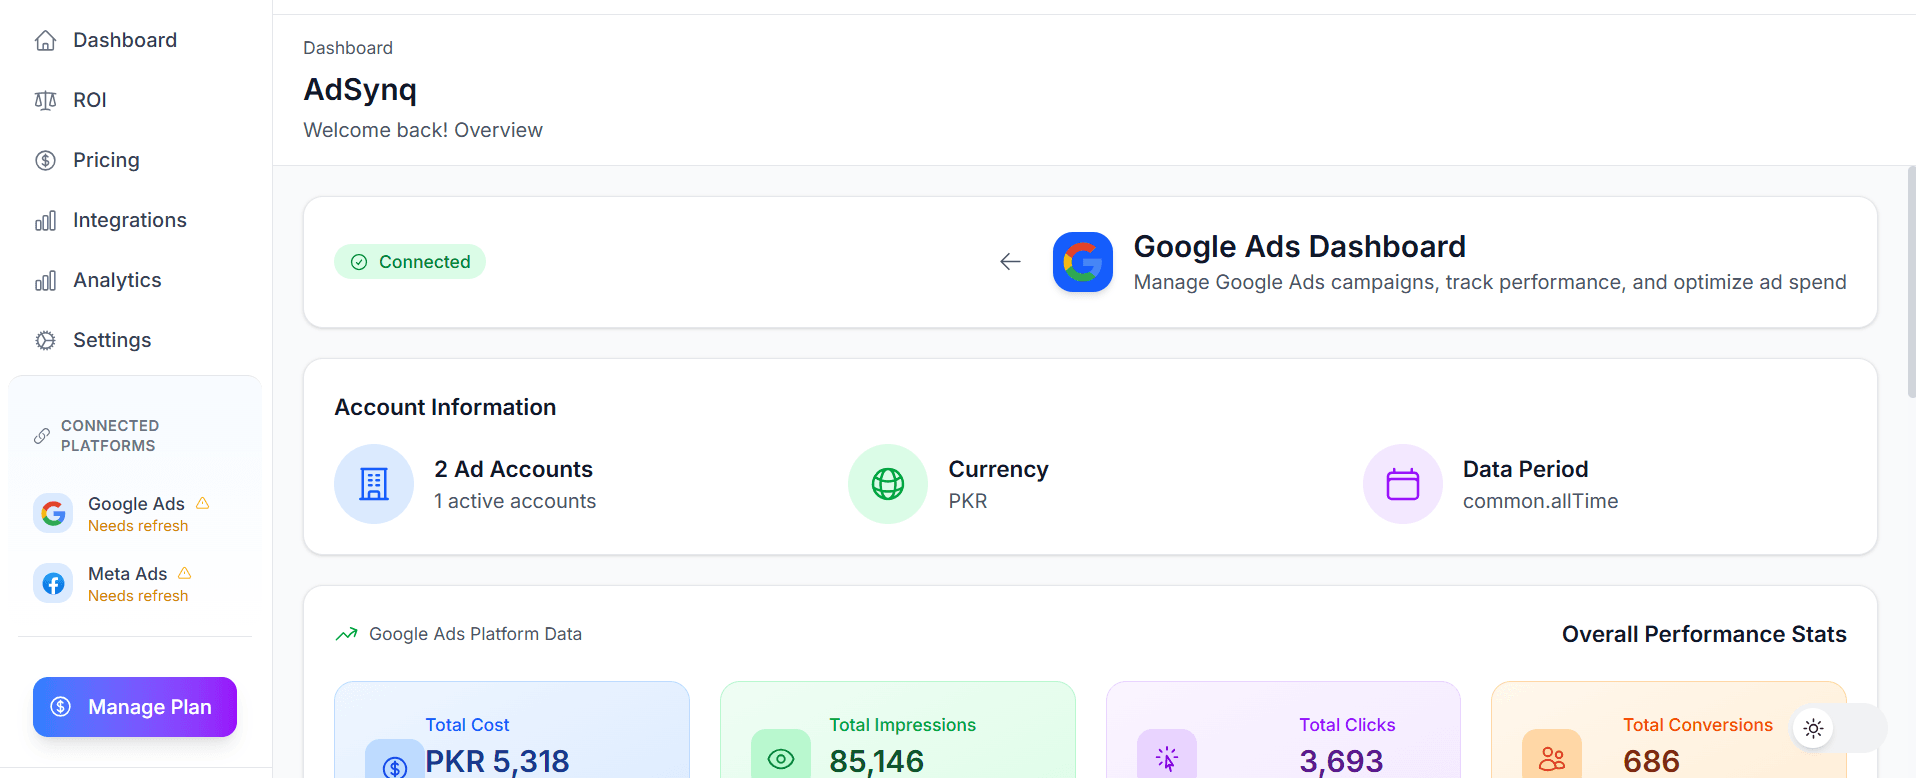Click the Connected Platforms link icon
Screen dimensions: 1916x778
[x=42, y=436]
